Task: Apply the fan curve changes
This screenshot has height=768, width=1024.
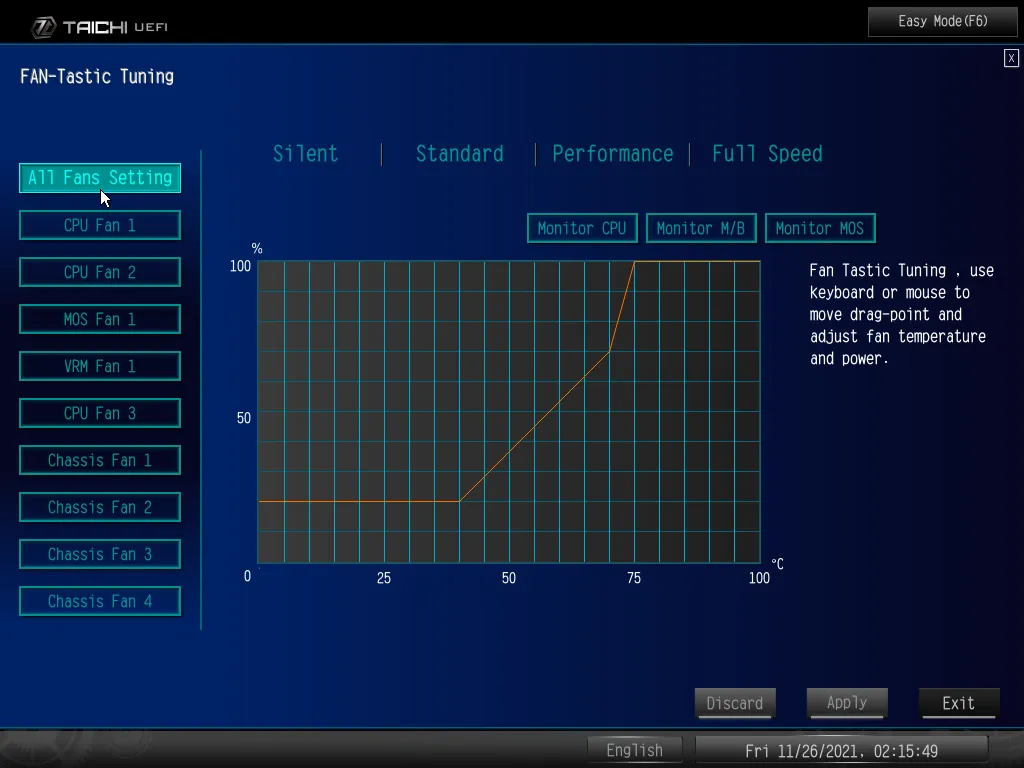Action: [x=847, y=703]
